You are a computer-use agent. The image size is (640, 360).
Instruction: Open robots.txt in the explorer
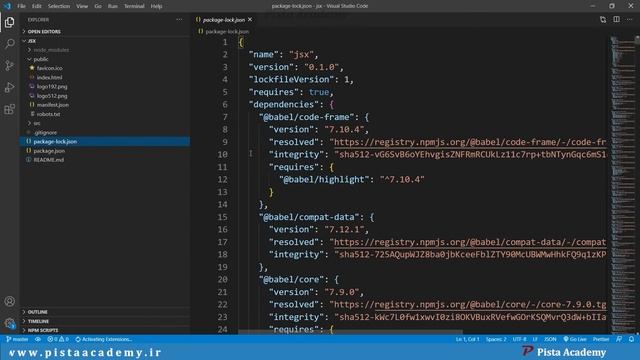48,114
